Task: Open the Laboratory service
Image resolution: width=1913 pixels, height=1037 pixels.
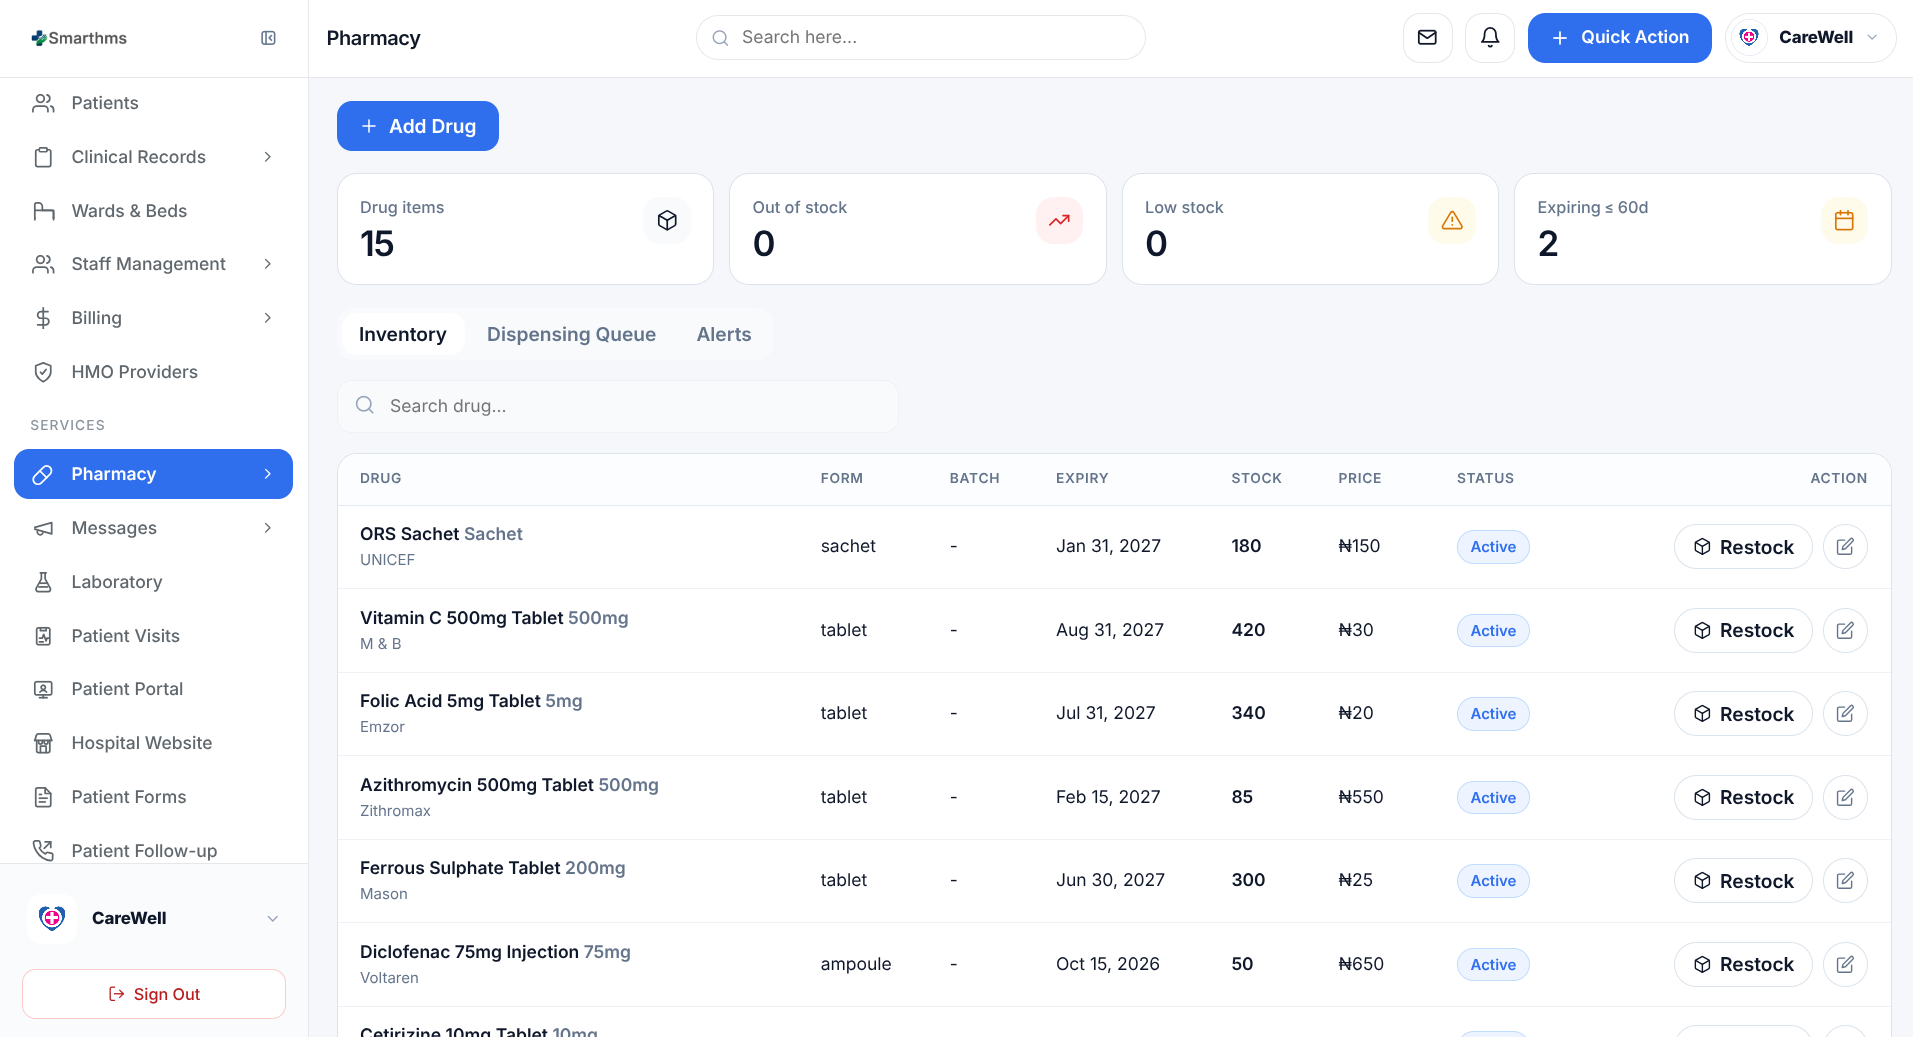Action: click(153, 582)
